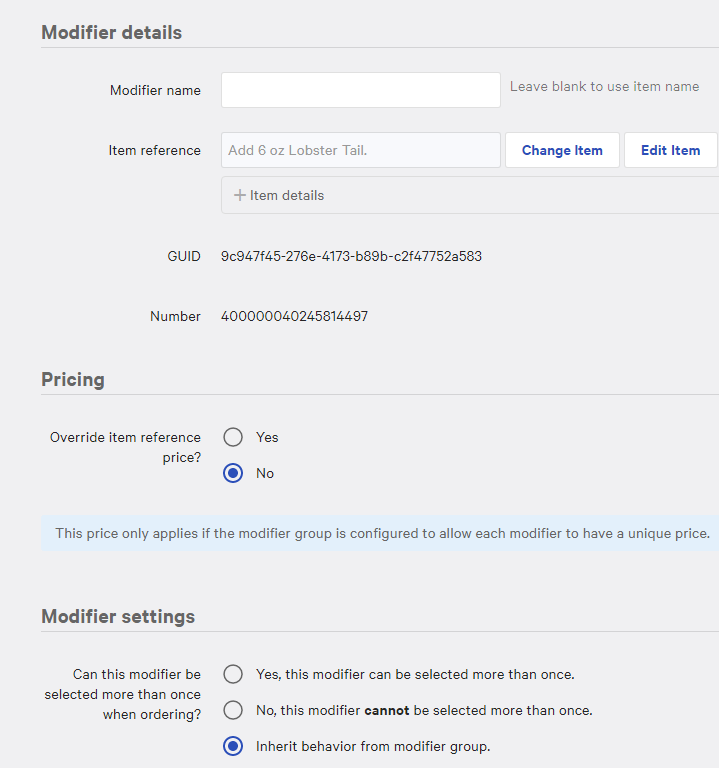719x768 pixels.
Task: Click the blue unique price info banner
Action: [381, 533]
